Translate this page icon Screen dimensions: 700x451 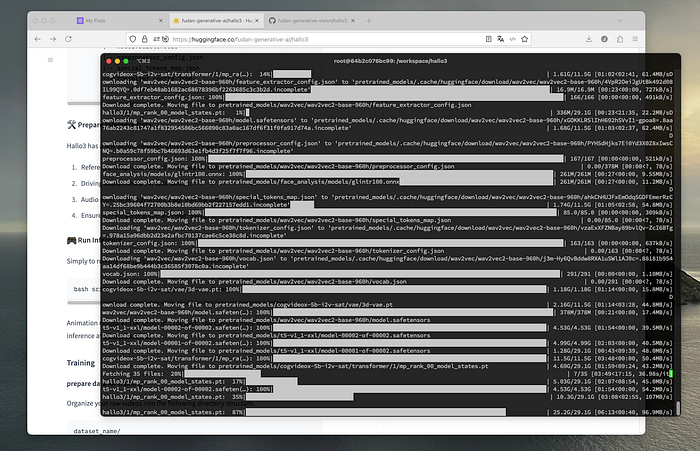pyautogui.click(x=500, y=39)
